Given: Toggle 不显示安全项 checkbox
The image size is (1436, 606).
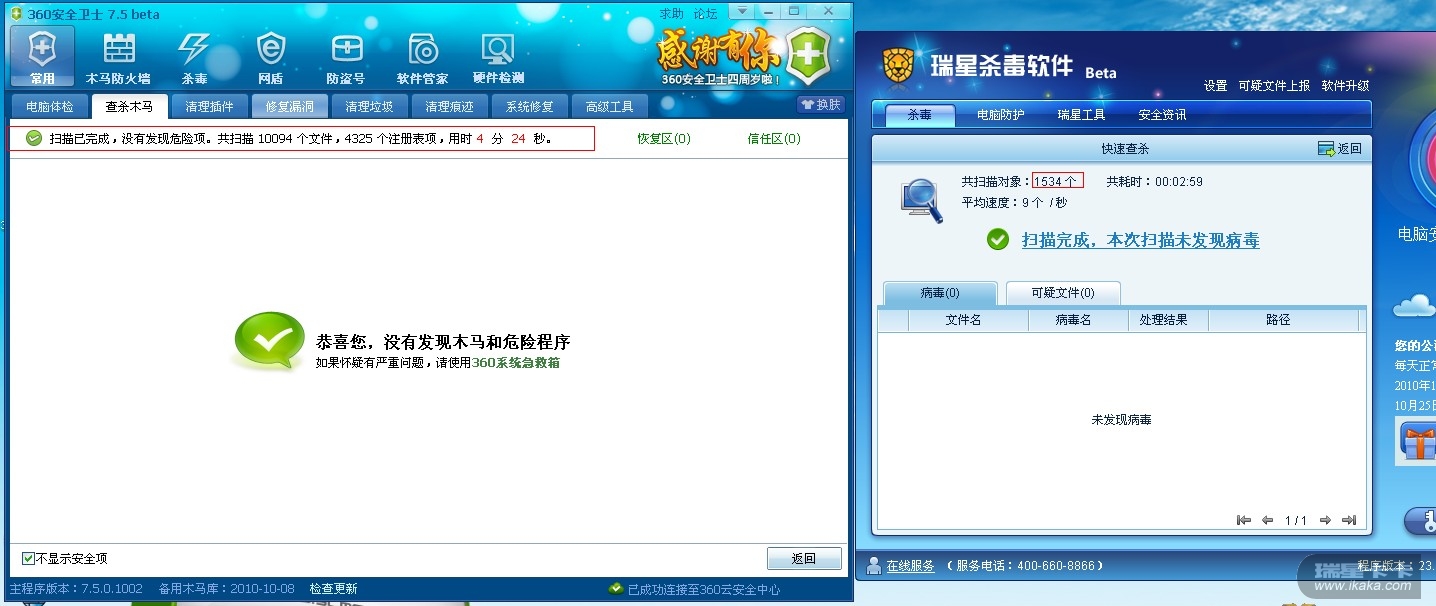Looking at the screenshot, I should [28, 559].
